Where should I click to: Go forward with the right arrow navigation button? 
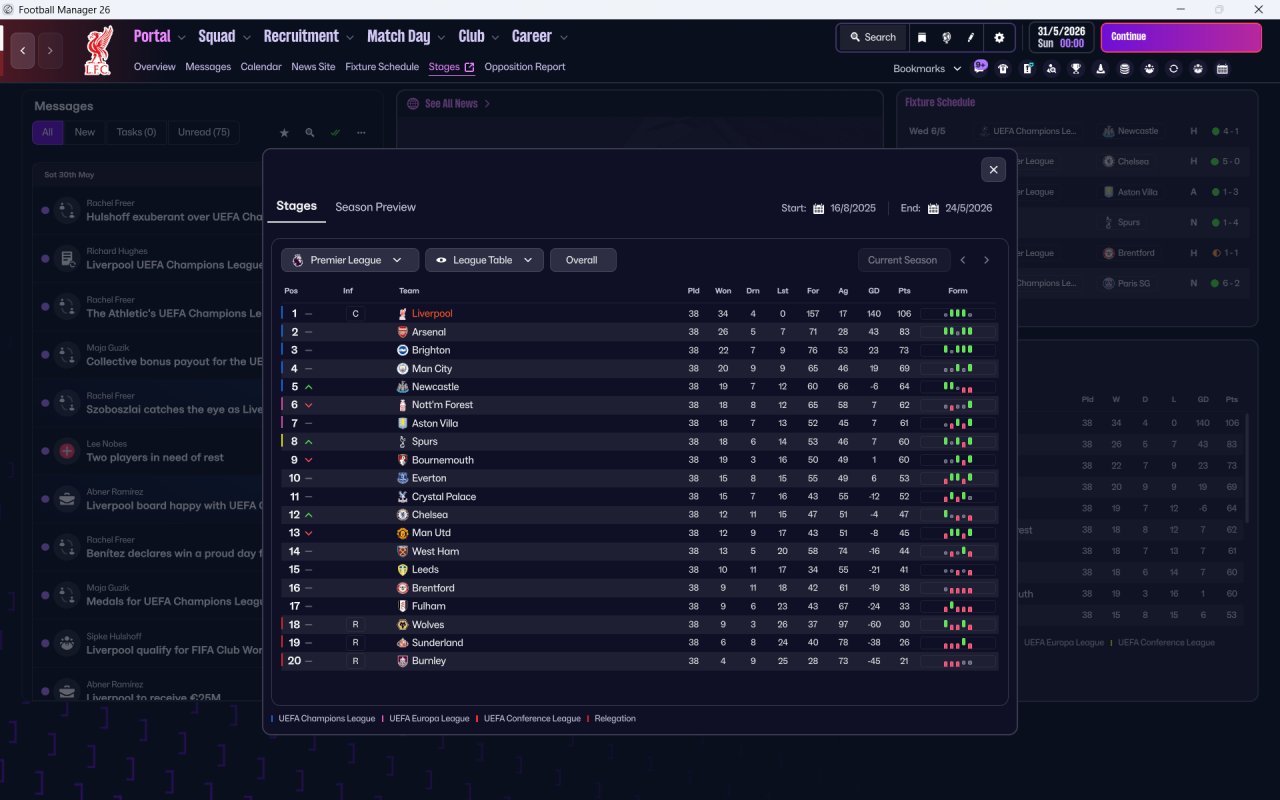[x=50, y=50]
